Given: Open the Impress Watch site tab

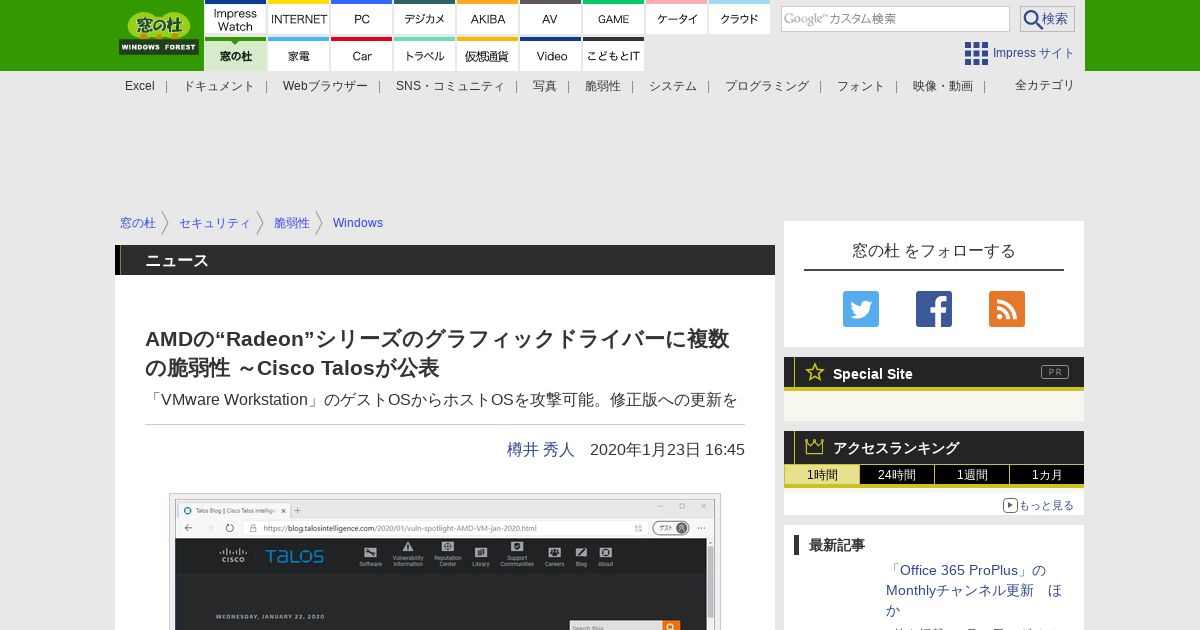Looking at the screenshot, I should tap(236, 18).
